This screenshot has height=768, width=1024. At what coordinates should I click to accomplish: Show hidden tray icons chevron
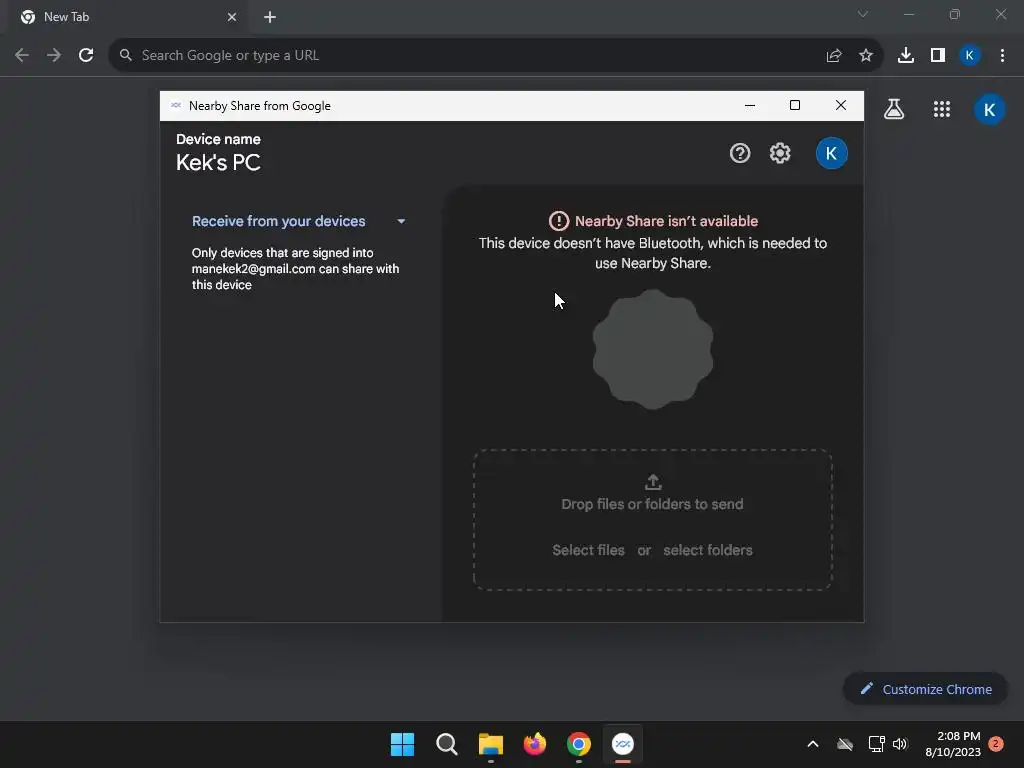pos(813,744)
